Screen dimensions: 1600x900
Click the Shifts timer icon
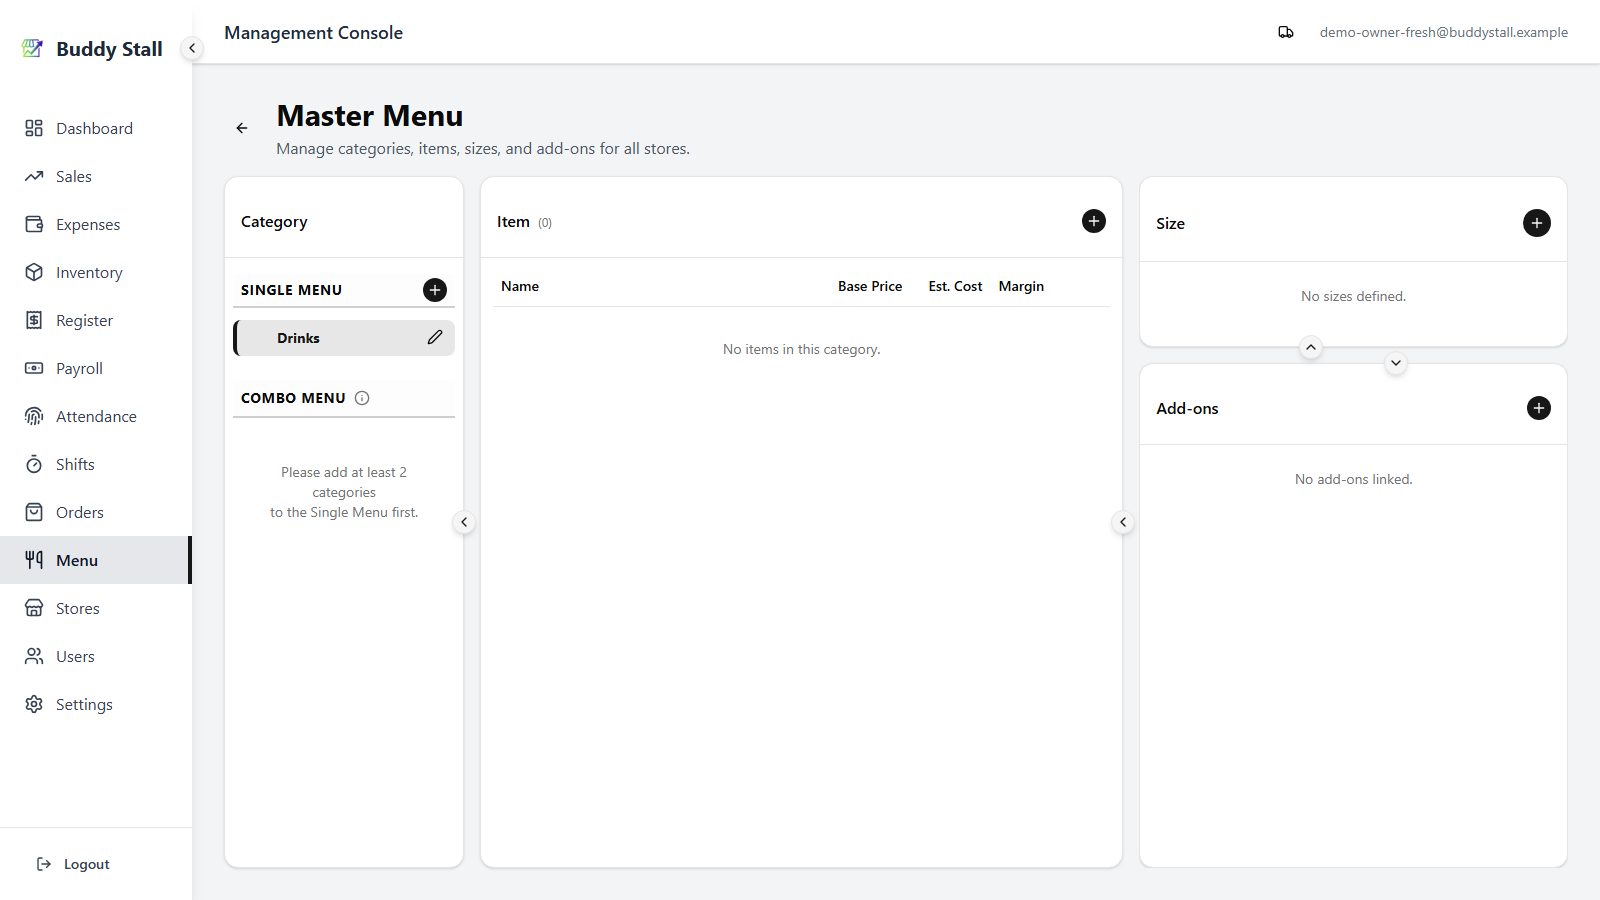point(34,464)
